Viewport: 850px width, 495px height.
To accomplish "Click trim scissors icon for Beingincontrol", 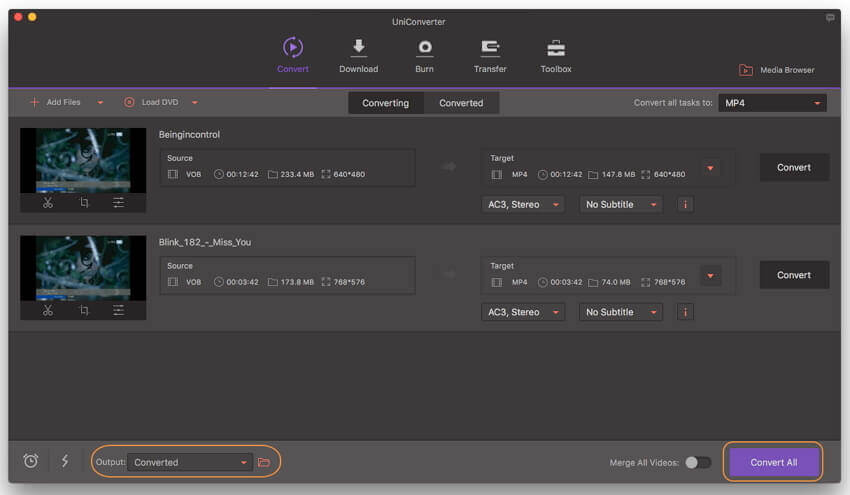I will pos(48,203).
